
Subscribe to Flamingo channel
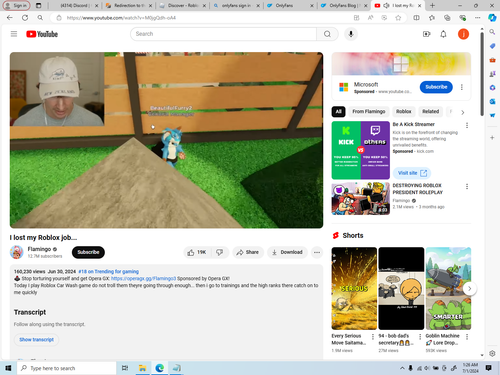[88, 252]
